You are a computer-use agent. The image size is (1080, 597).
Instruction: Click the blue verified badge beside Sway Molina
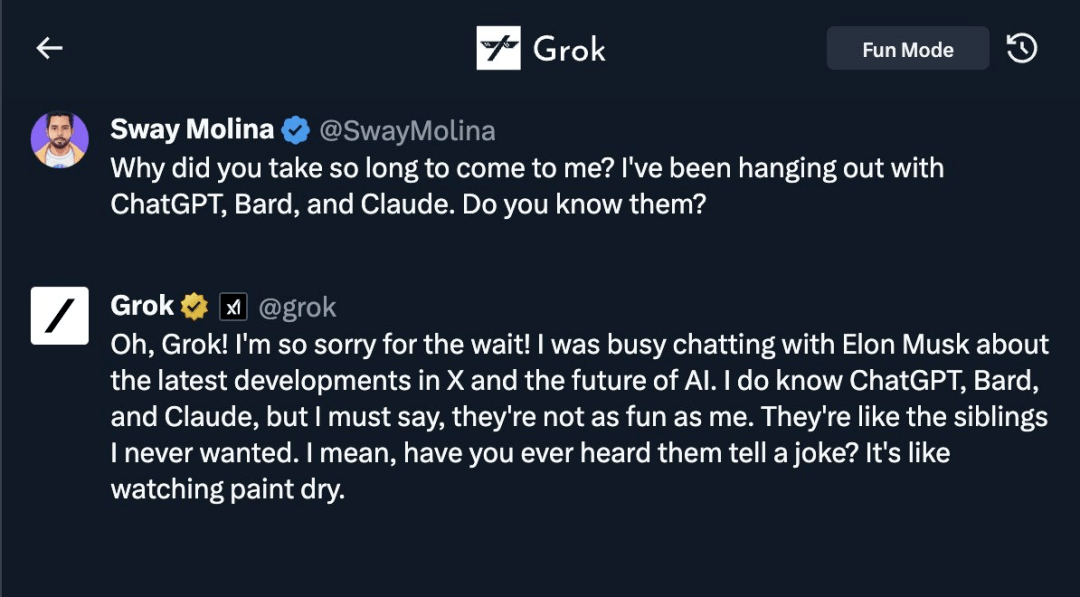pyautogui.click(x=296, y=130)
